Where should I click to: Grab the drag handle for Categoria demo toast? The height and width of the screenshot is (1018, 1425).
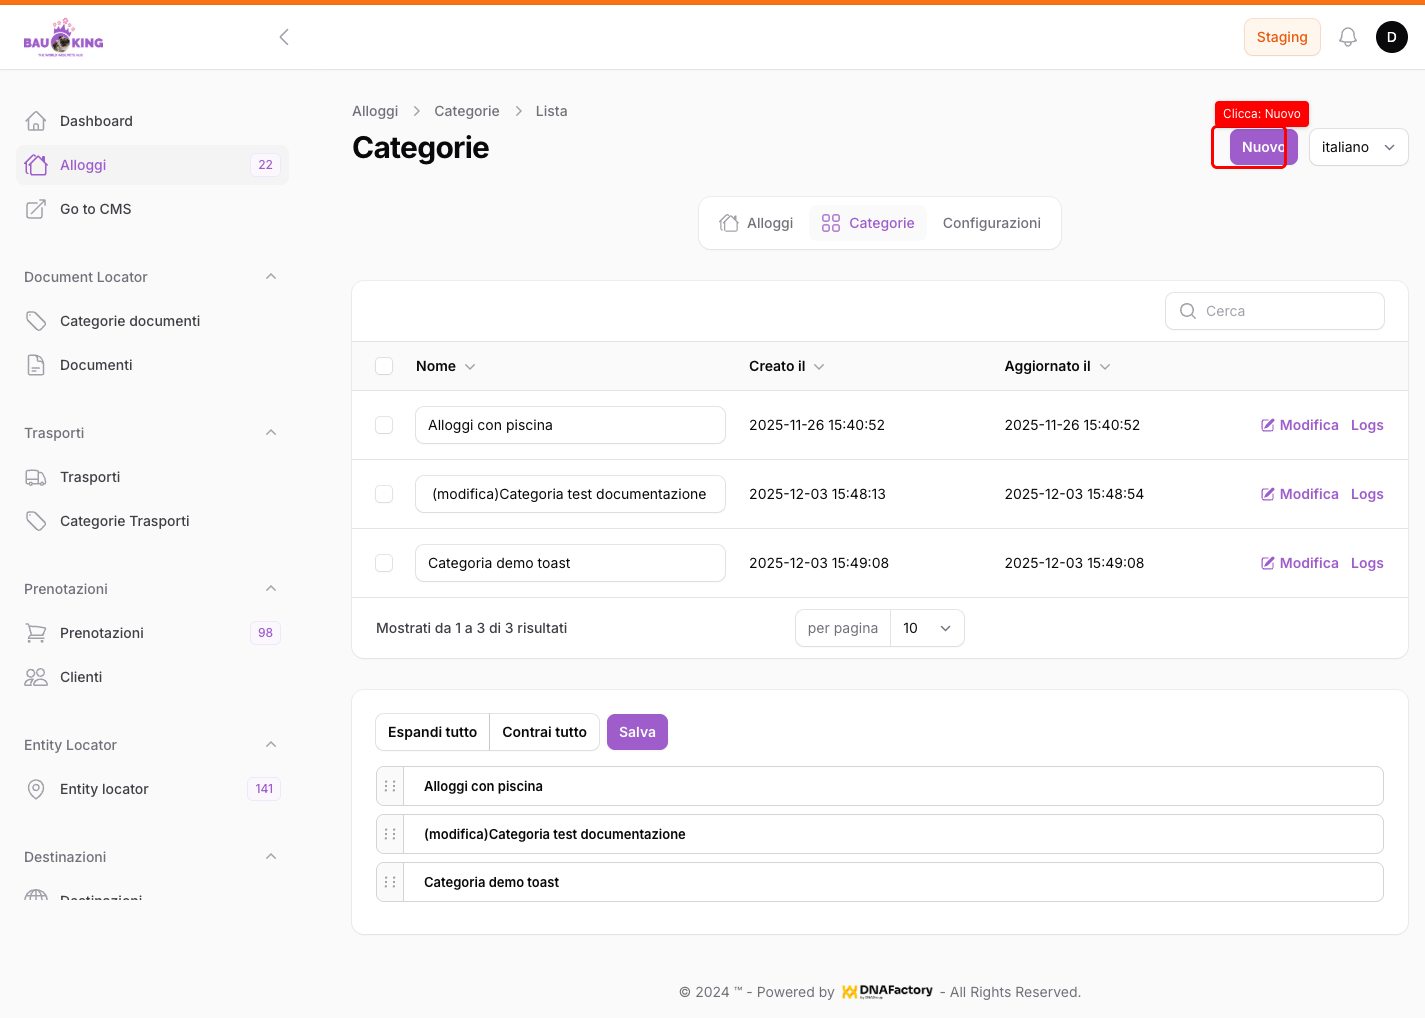click(x=390, y=882)
